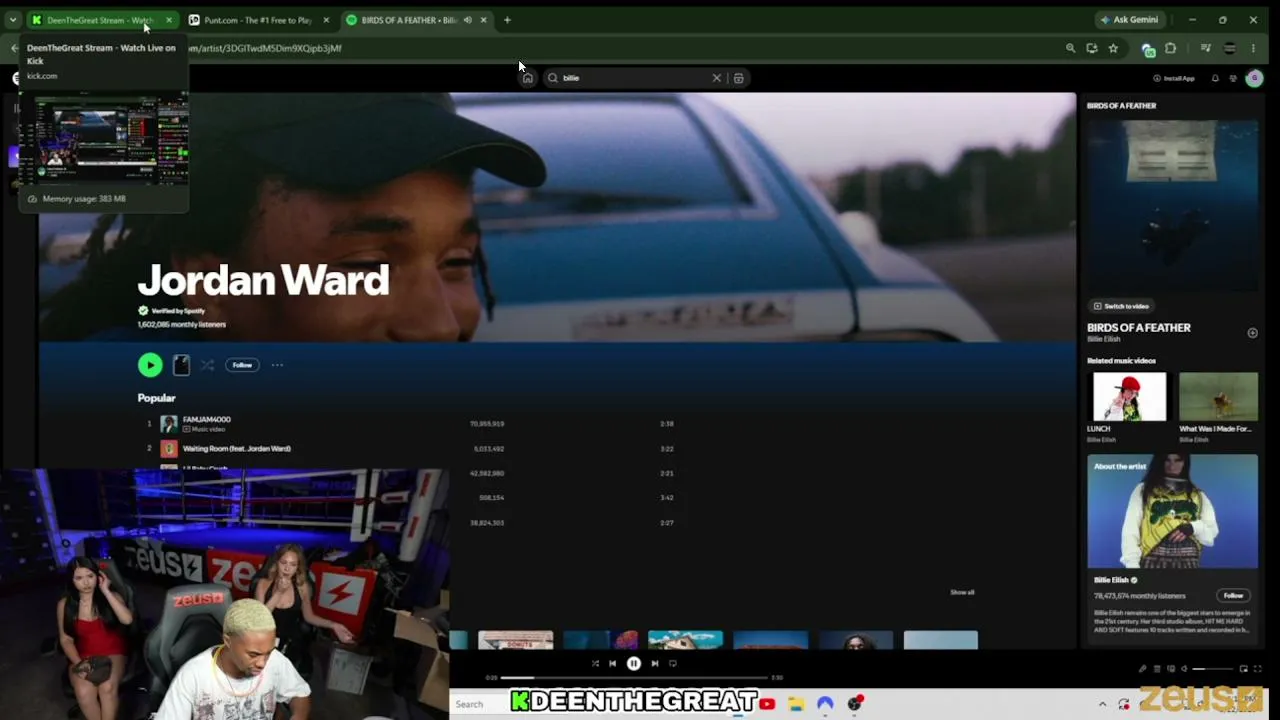1280x720 pixels.
Task: Open the Chrome media controls icon
Action: tap(1205, 48)
